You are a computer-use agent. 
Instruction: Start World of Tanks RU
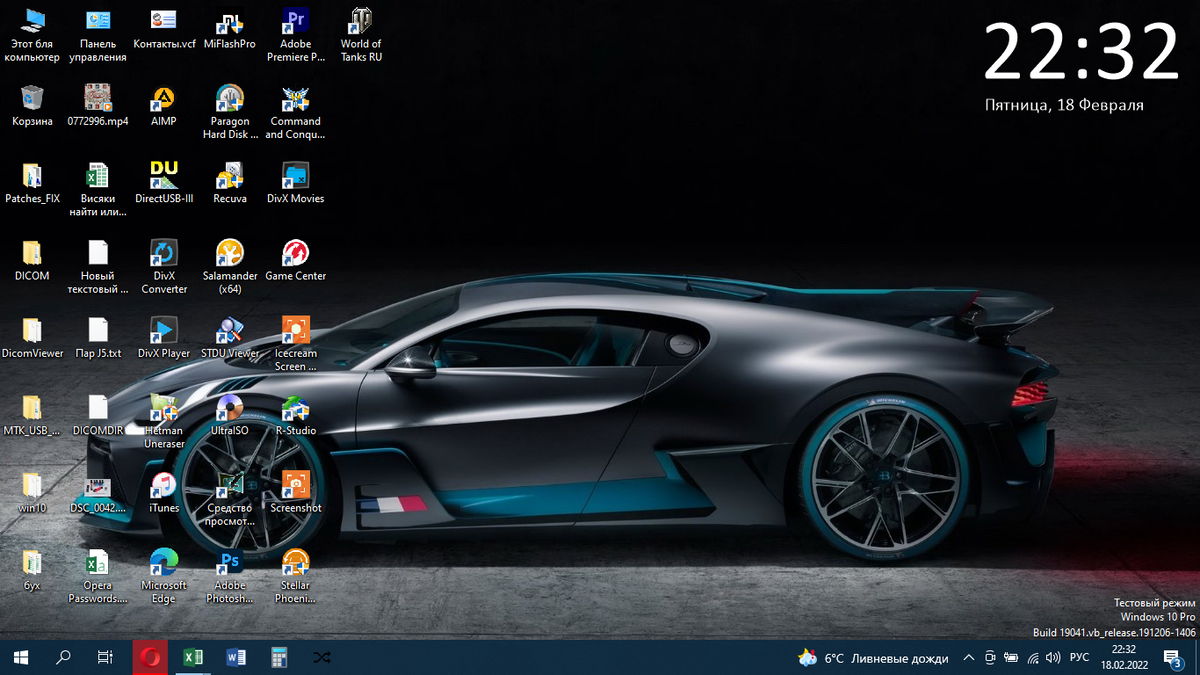(361, 36)
